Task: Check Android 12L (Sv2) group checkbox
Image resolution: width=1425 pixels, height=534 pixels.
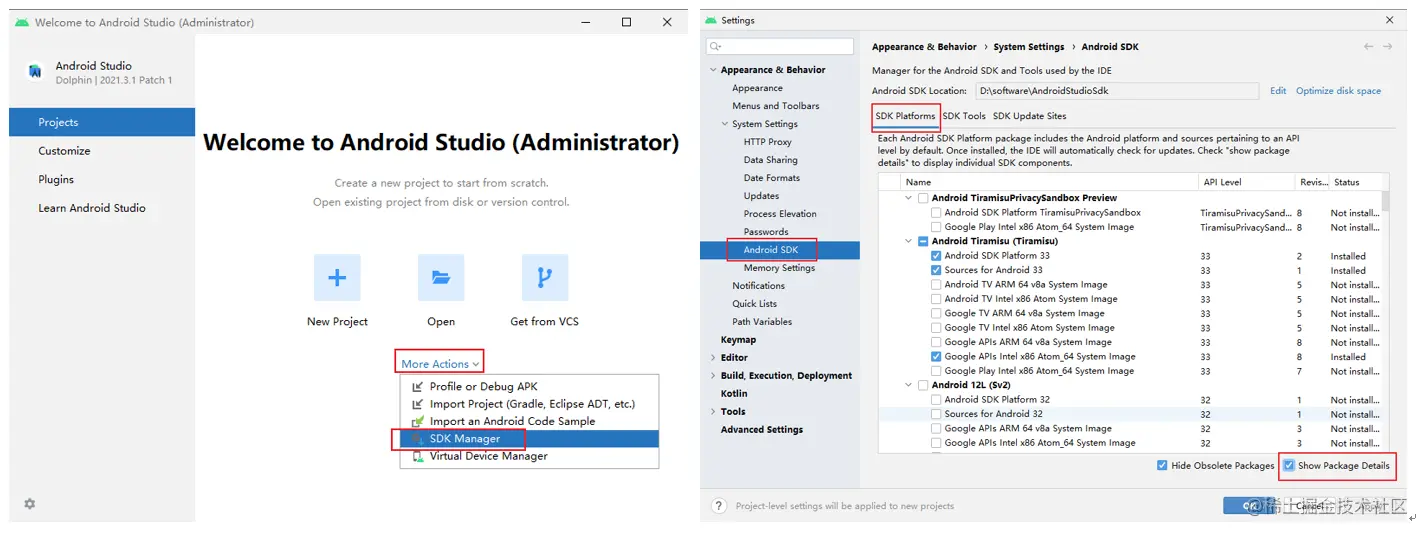Action: (923, 385)
